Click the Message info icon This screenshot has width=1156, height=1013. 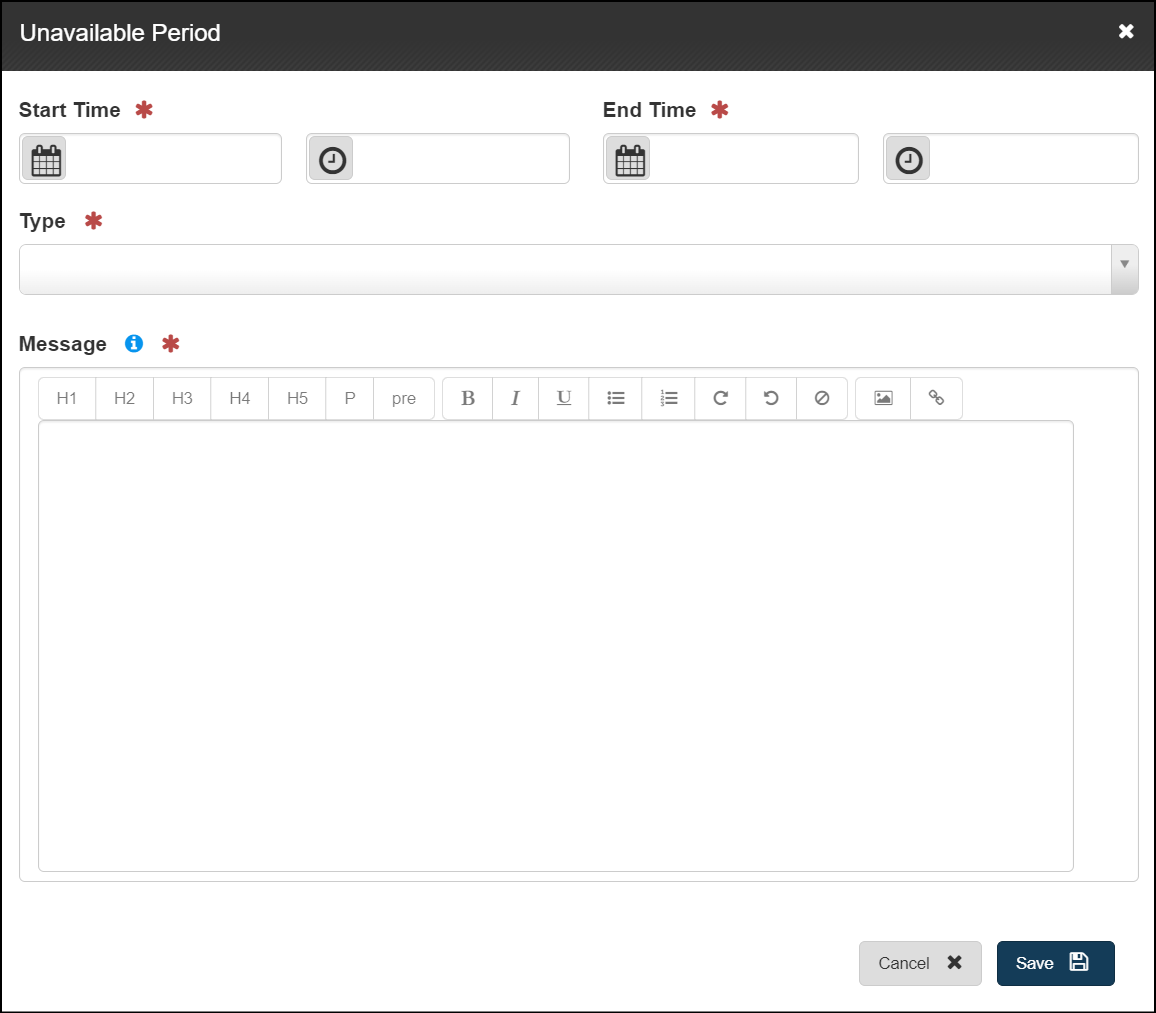(x=134, y=343)
